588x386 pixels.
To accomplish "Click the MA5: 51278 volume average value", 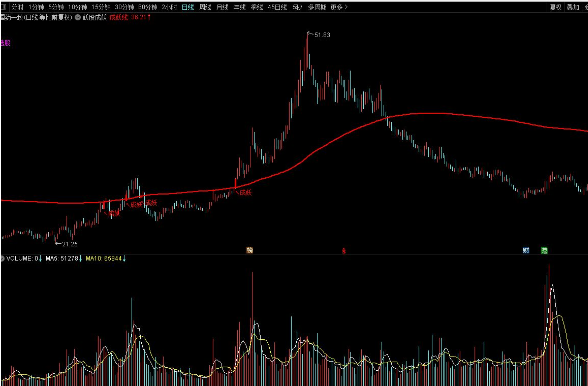I will point(63,258).
